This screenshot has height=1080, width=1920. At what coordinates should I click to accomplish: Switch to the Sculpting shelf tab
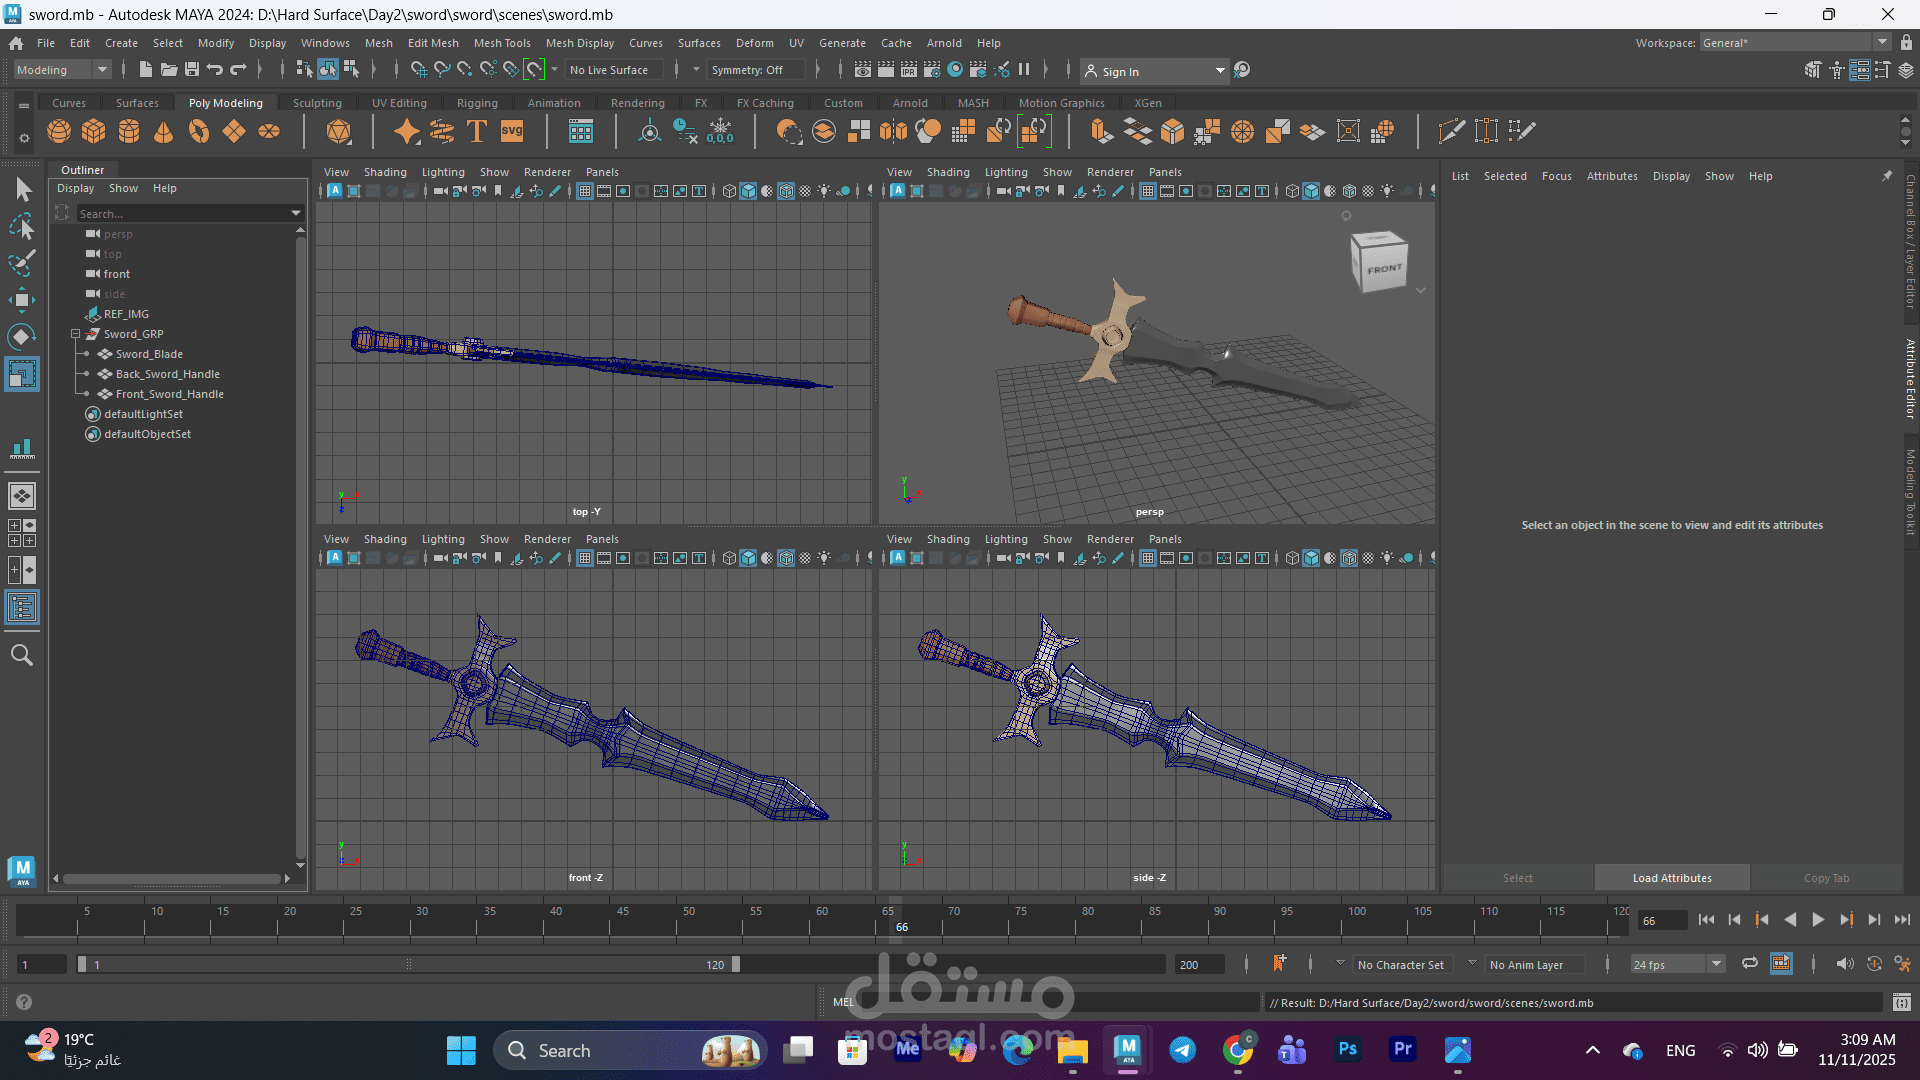317,103
